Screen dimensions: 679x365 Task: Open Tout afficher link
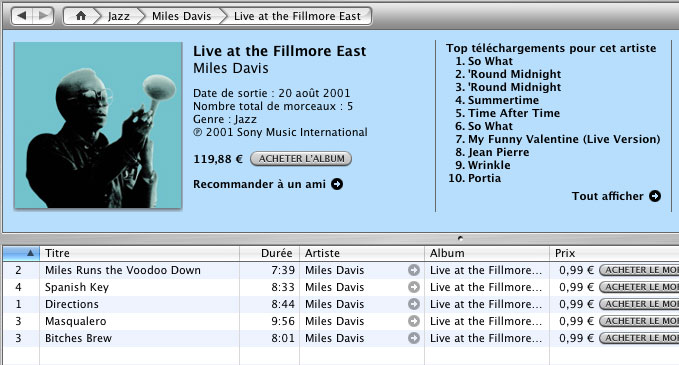pos(607,196)
